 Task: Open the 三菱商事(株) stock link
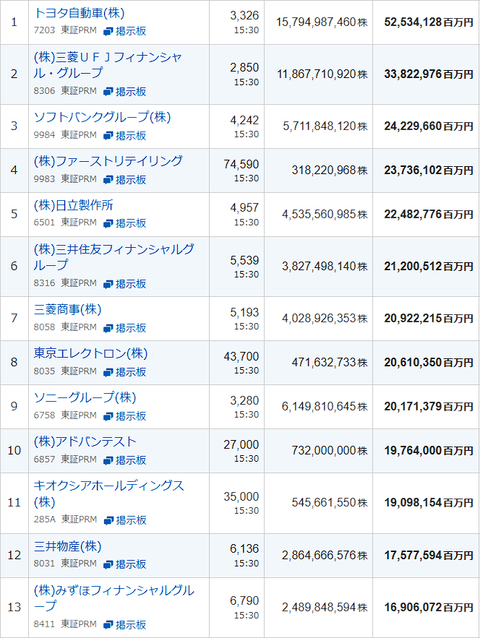pos(68,310)
